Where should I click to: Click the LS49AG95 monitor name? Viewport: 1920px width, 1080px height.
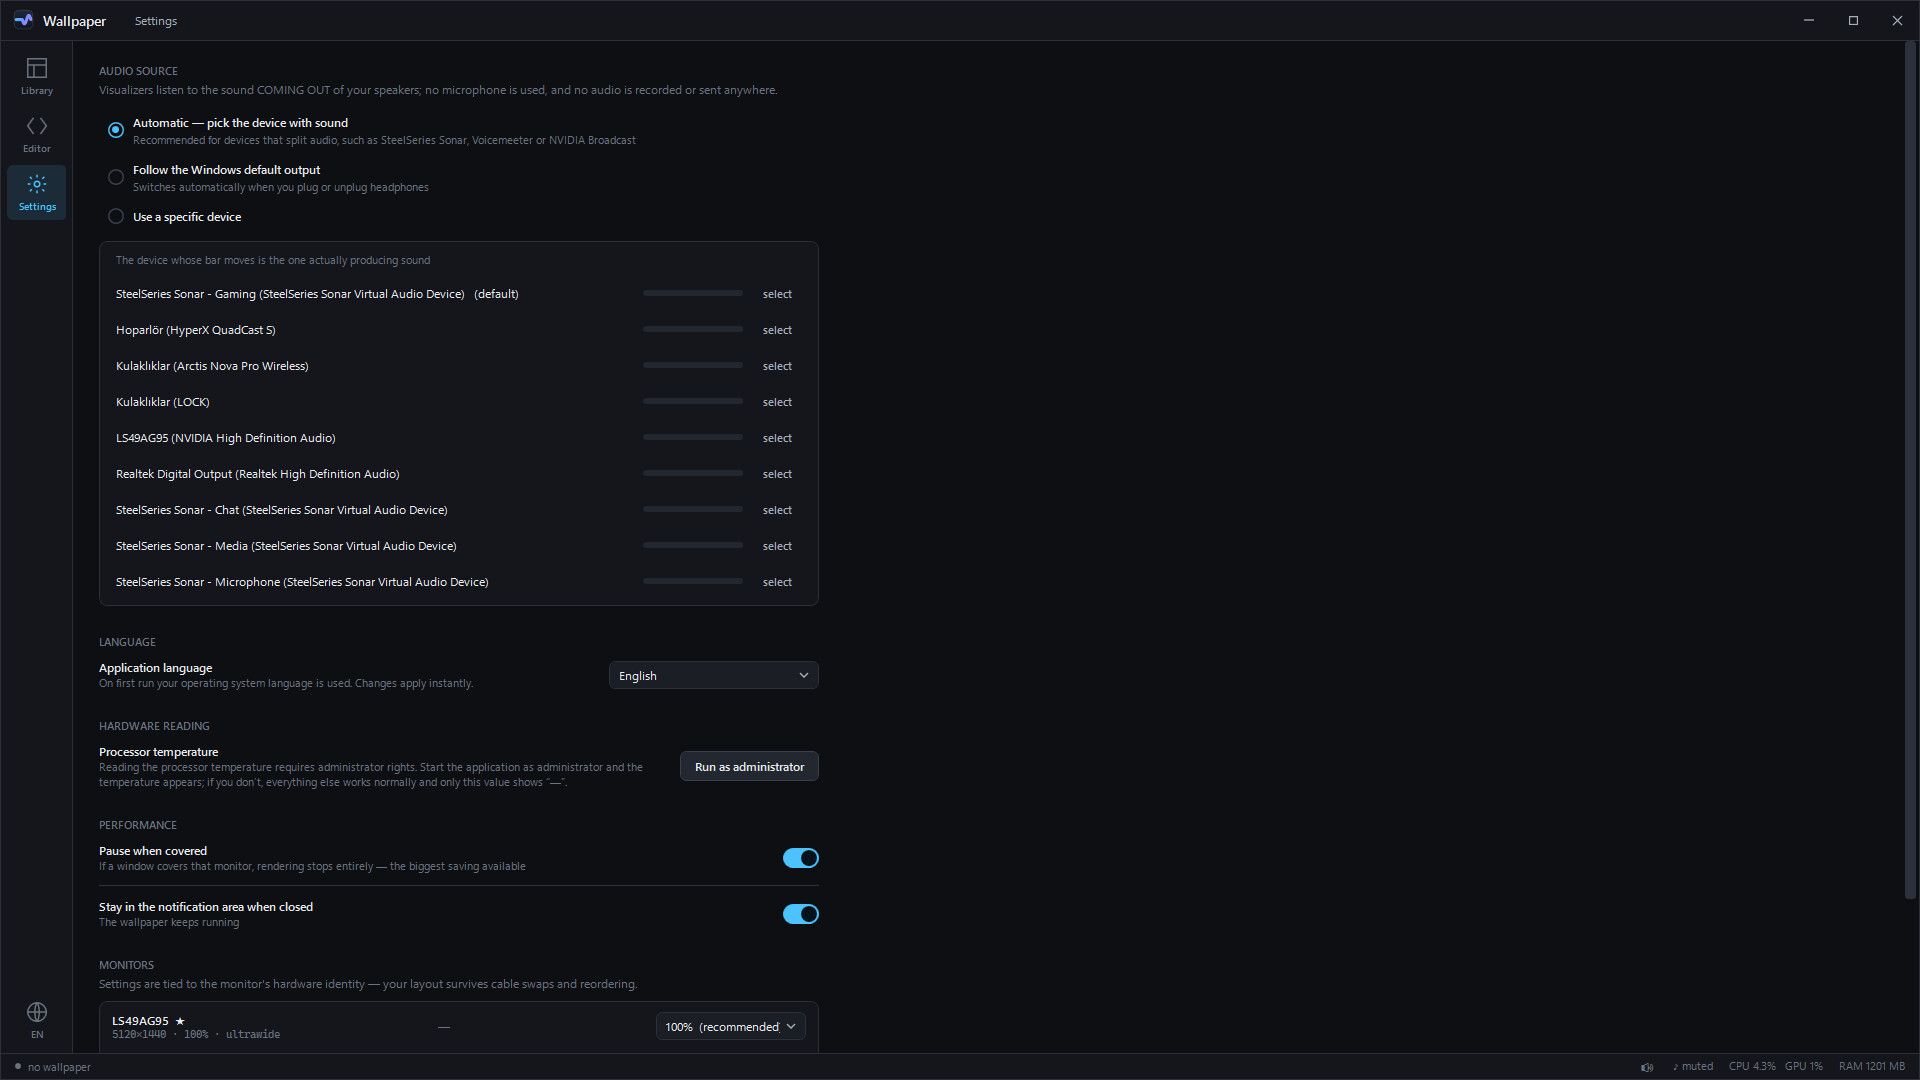pos(140,1021)
